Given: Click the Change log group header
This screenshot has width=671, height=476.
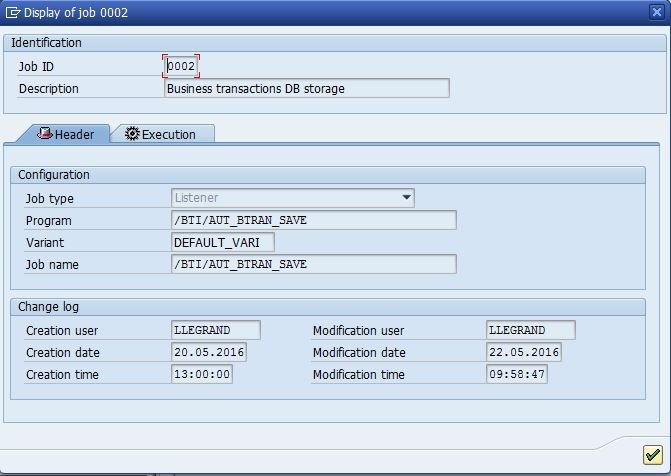Looking at the screenshot, I should (328, 307).
